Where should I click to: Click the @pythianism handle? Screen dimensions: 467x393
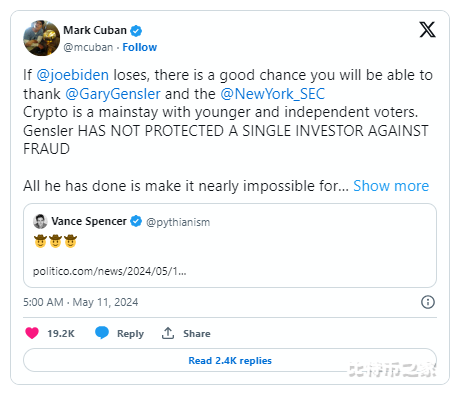178,222
